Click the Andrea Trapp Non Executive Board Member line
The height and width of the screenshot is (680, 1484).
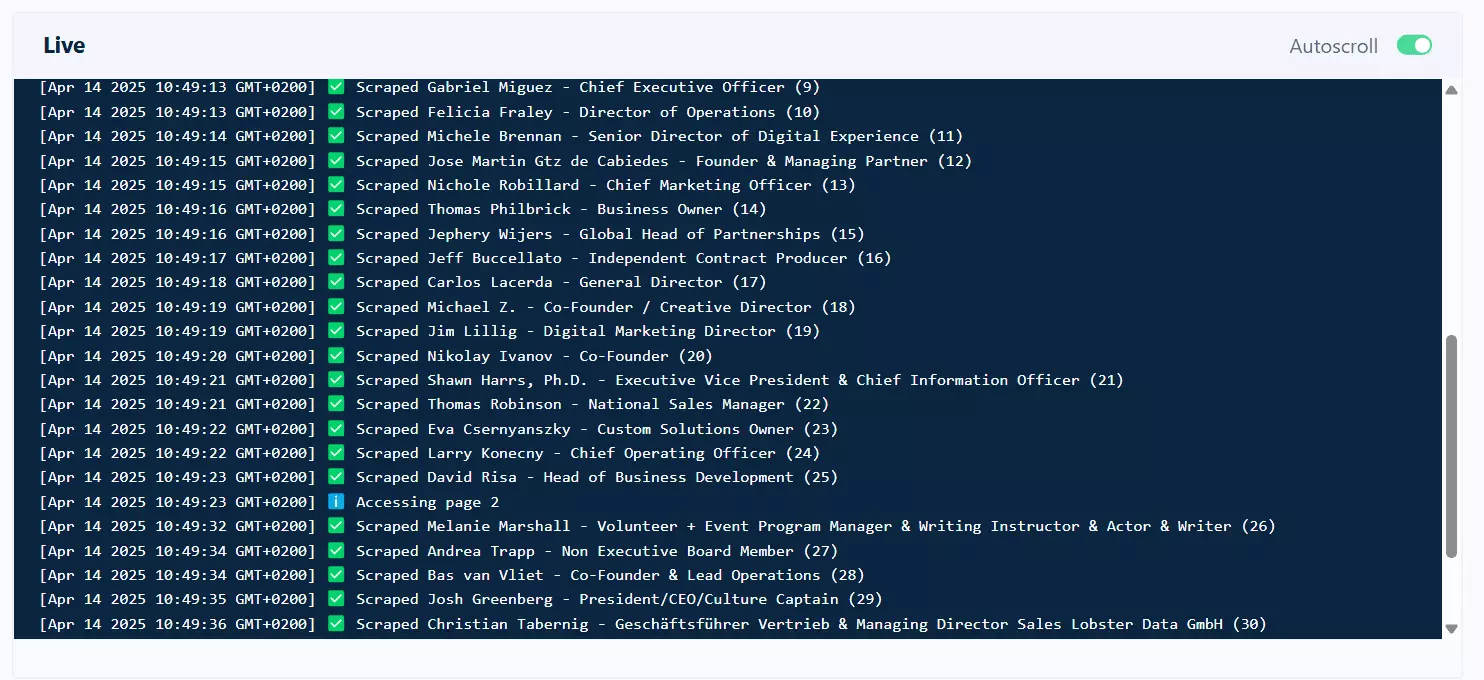click(596, 551)
